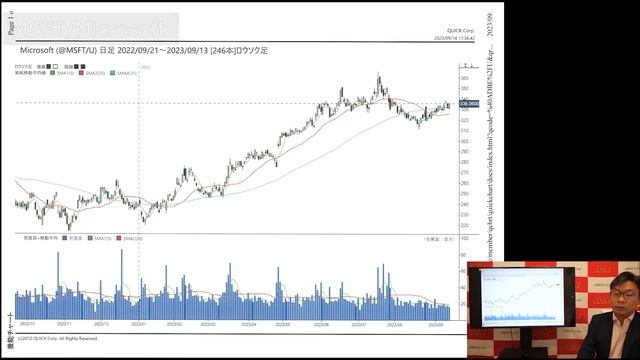This screenshot has width=640, height=360.
Task: Click the '250' price axis label
Action: (464, 194)
